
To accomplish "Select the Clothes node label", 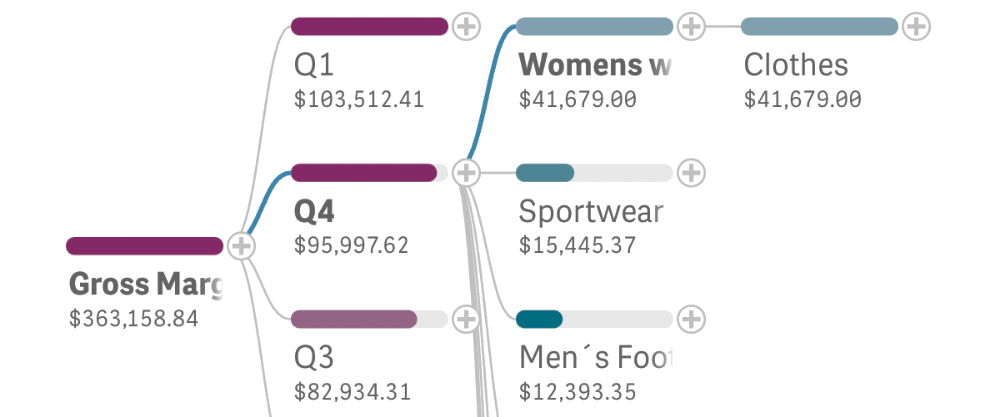I will tap(795, 65).
